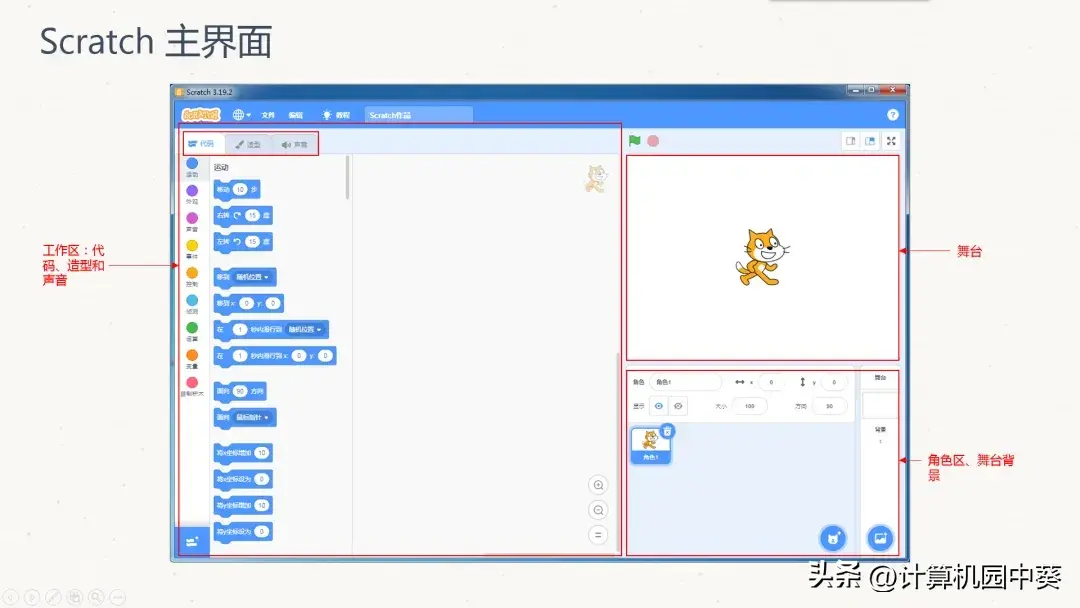Select the light blue Sensing category circle
Image resolution: width=1080 pixels, height=608 pixels.
coord(192,300)
